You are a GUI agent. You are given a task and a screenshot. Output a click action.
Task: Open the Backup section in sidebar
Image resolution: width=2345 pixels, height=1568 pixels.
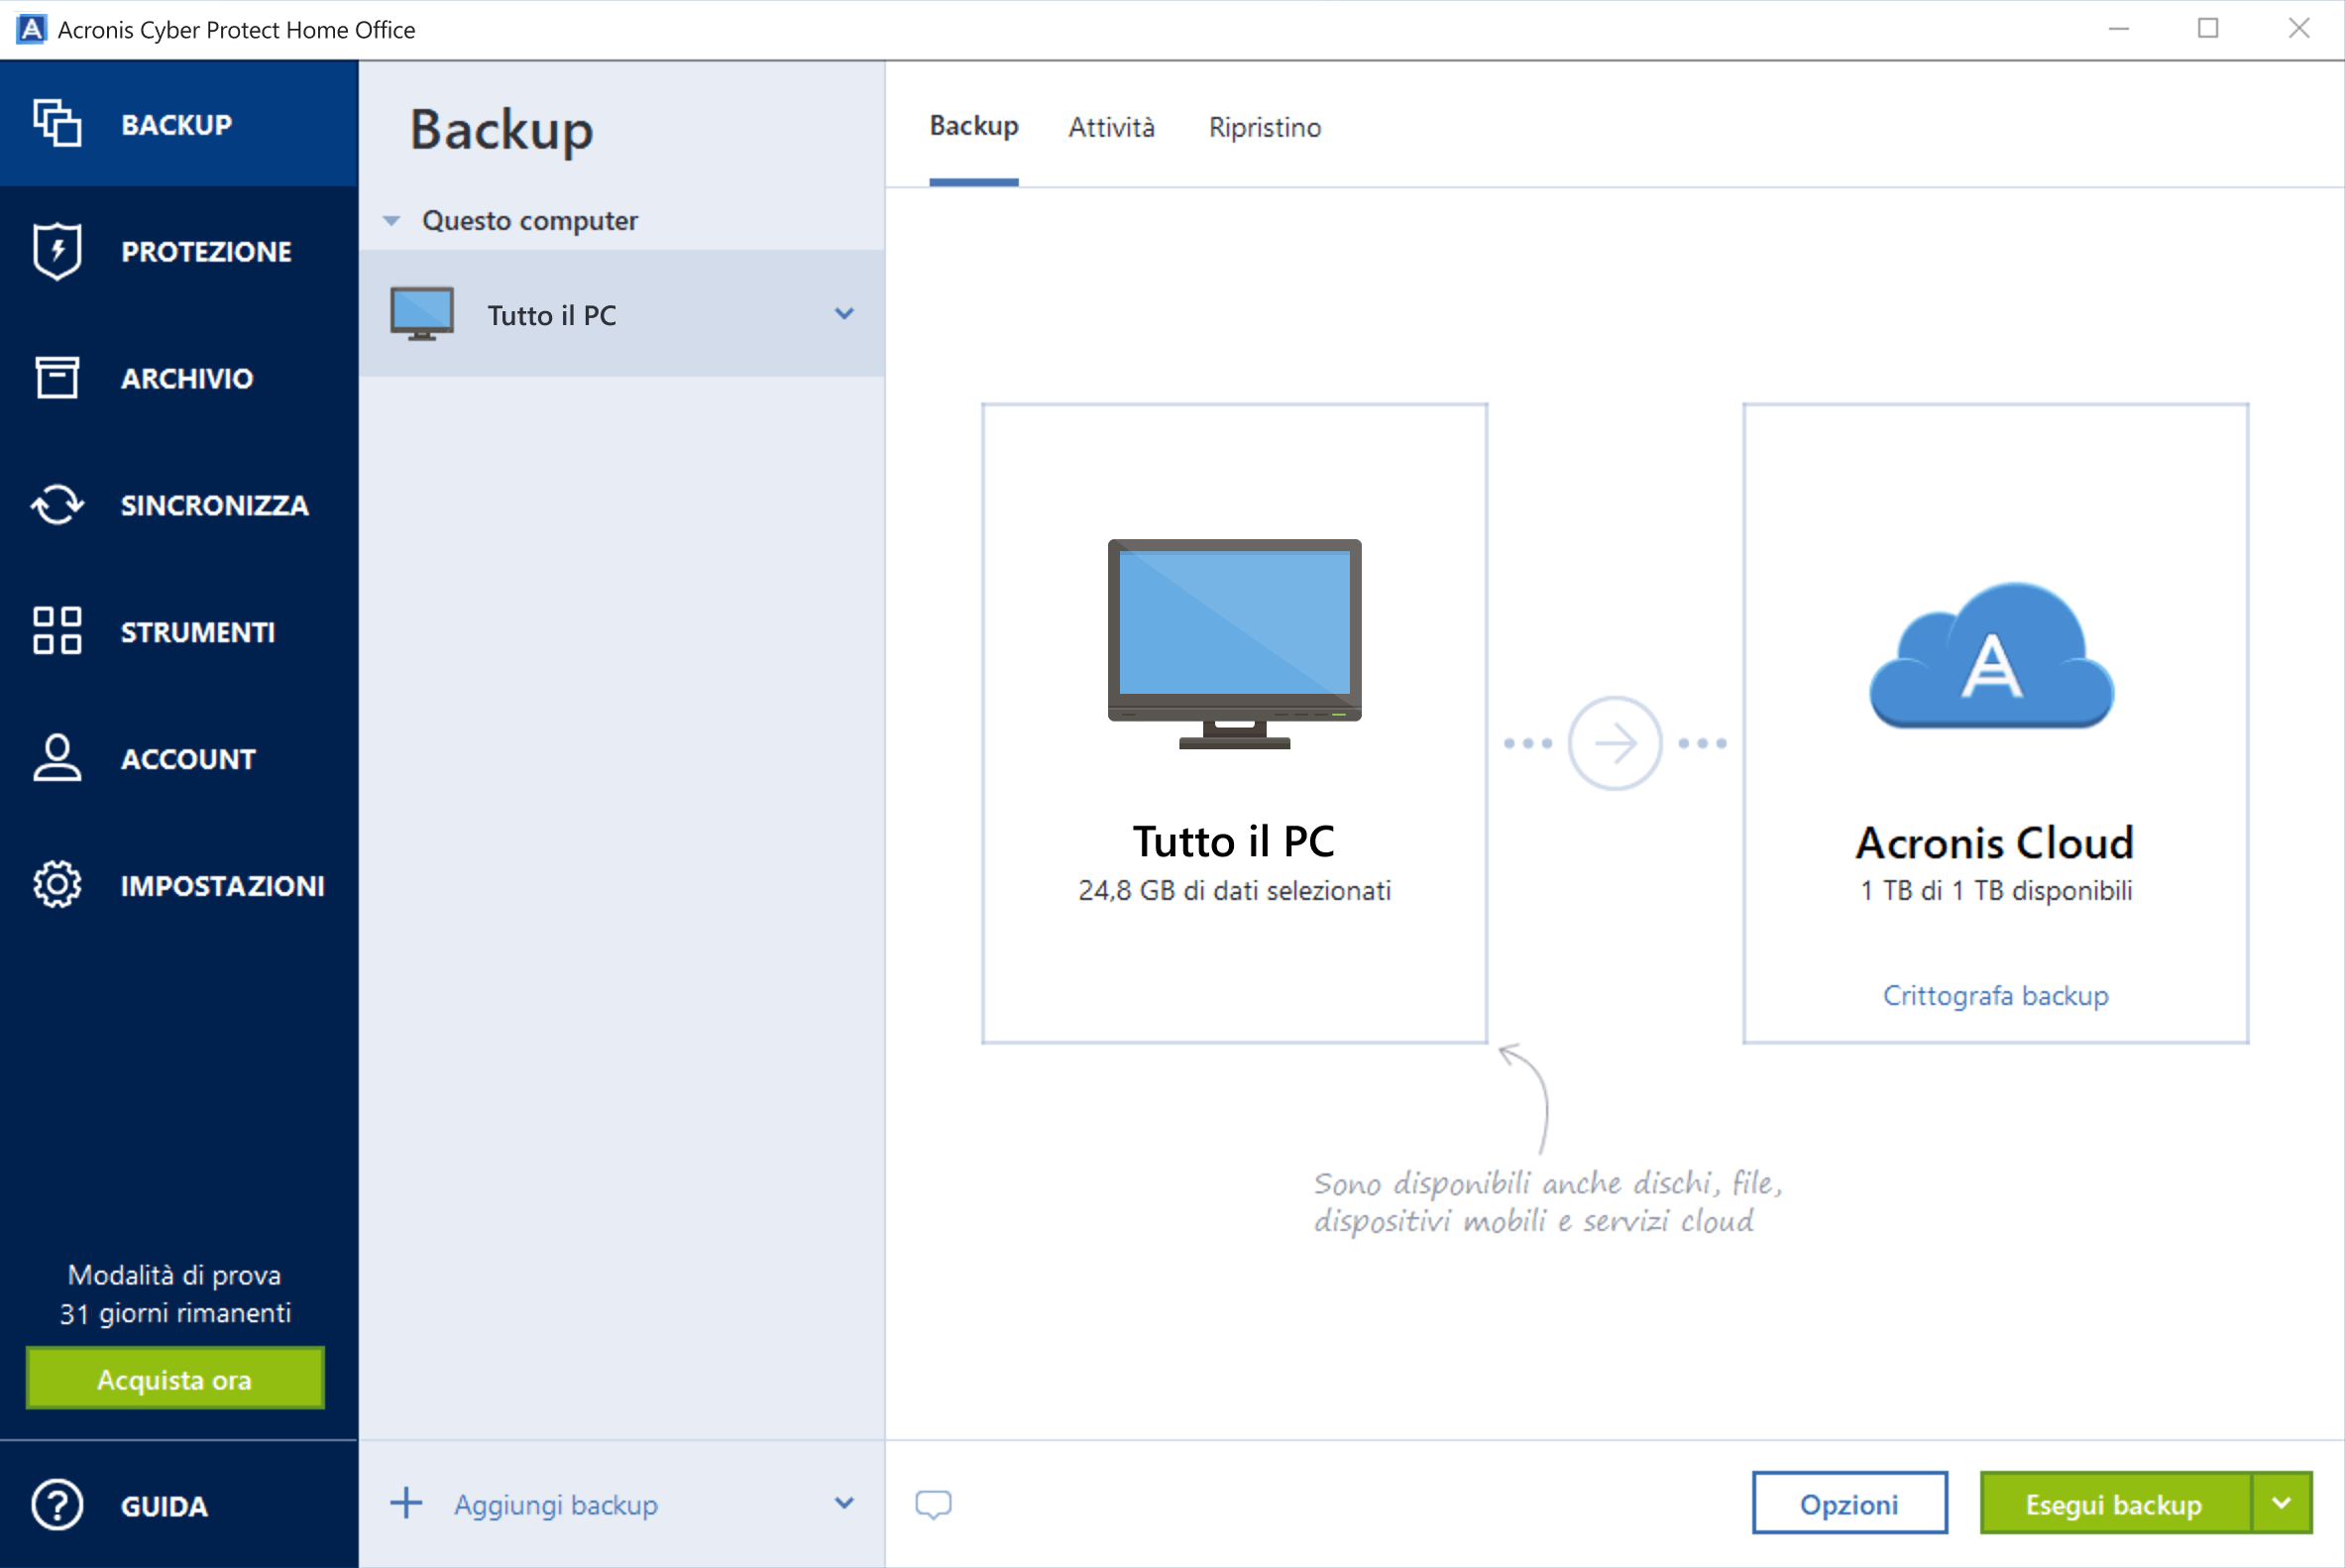[x=176, y=124]
